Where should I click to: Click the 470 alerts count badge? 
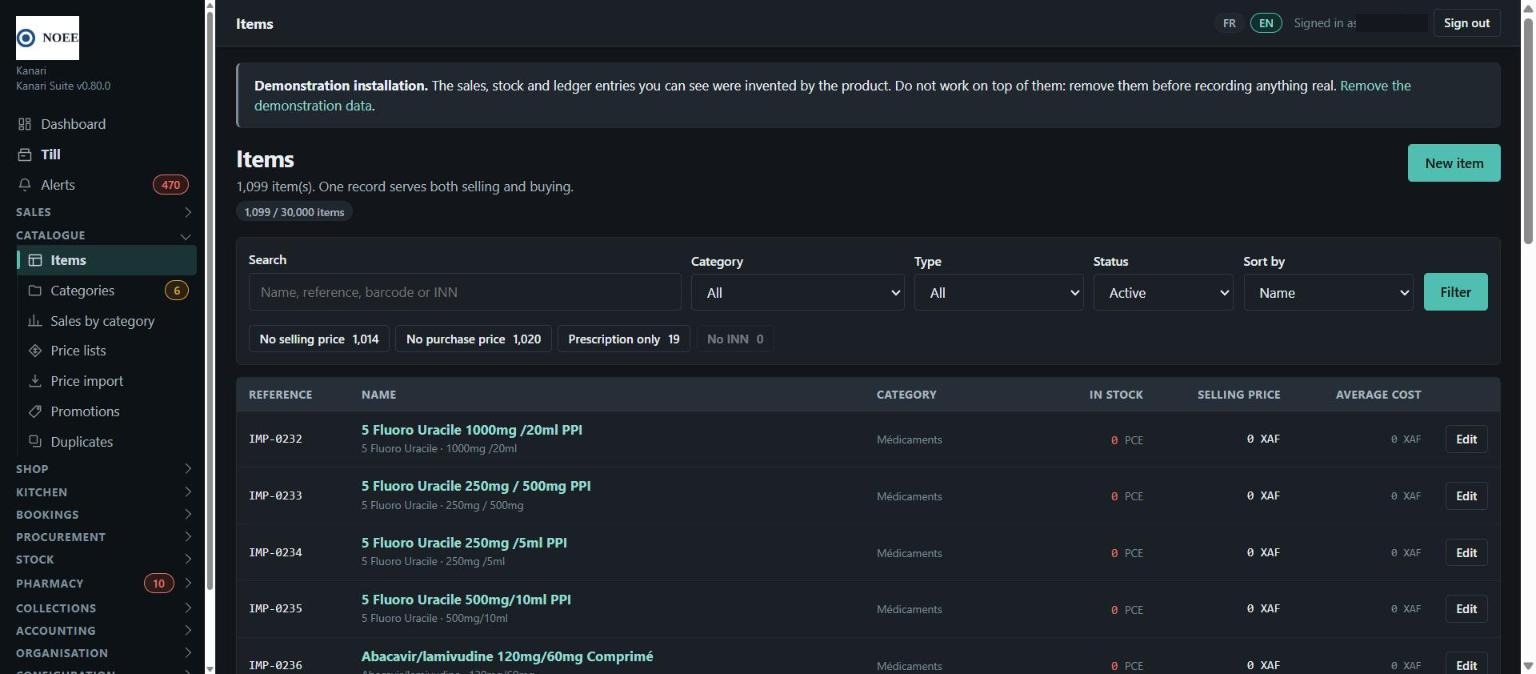(171, 185)
